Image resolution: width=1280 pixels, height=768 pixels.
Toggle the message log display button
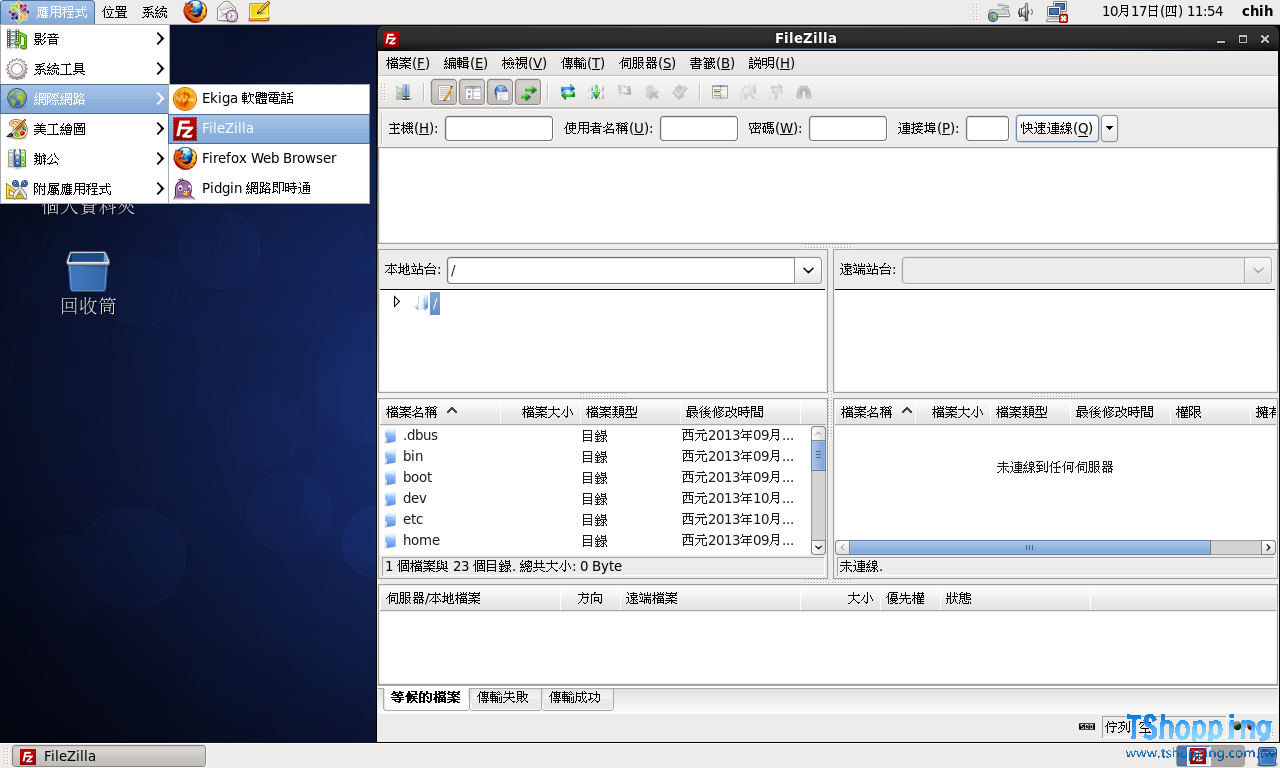pyautogui.click(x=445, y=93)
